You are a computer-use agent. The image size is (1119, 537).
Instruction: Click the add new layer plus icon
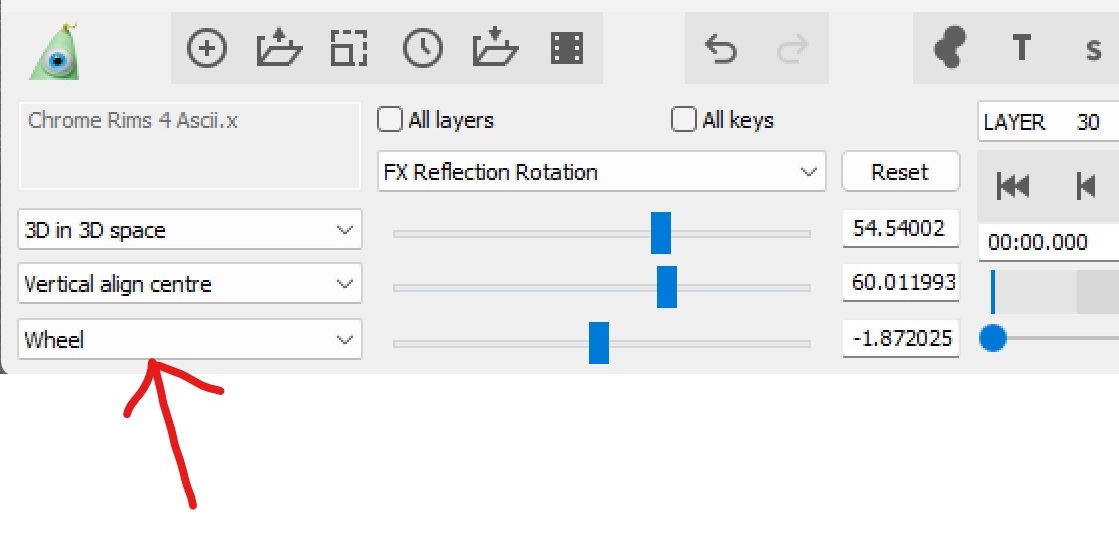[x=207, y=48]
